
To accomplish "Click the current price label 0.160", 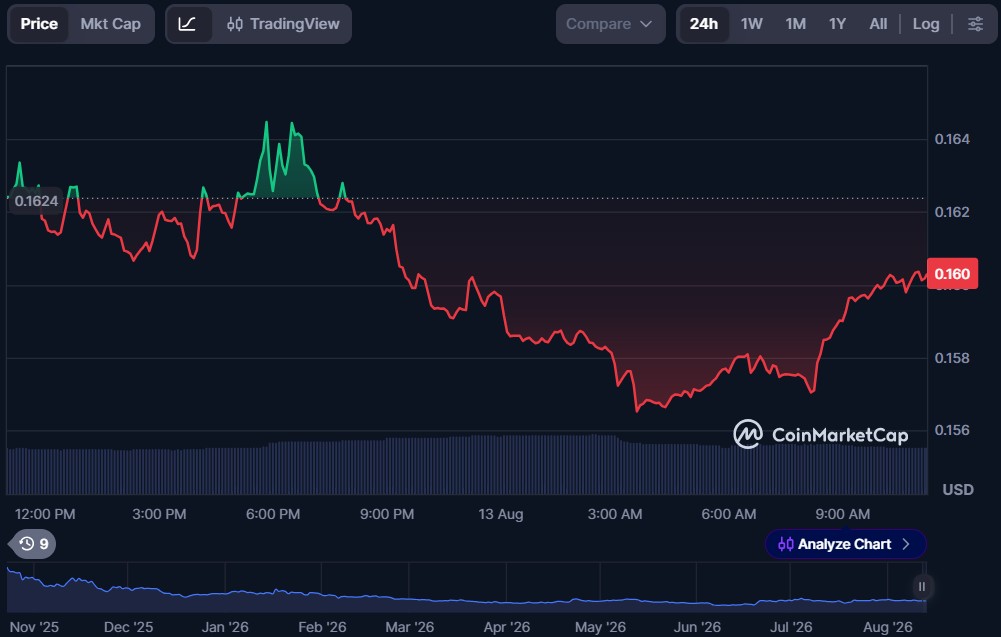I will [x=952, y=274].
